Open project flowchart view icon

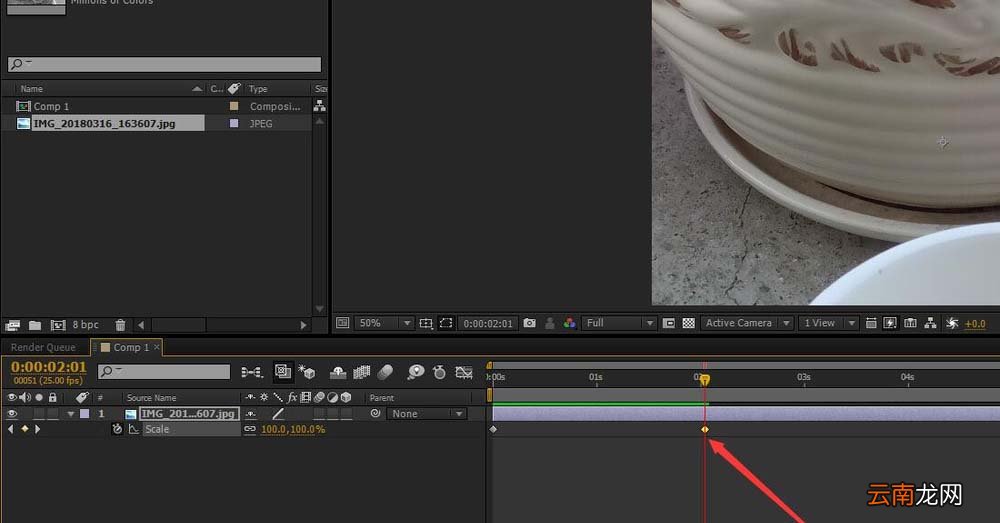[320, 106]
